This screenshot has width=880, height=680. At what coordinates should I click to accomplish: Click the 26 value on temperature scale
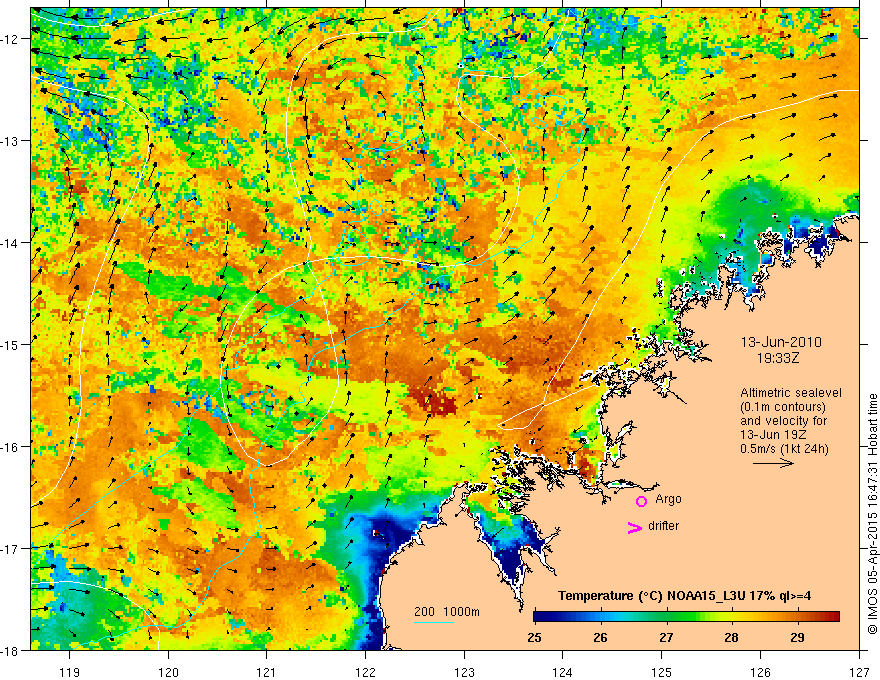[600, 637]
